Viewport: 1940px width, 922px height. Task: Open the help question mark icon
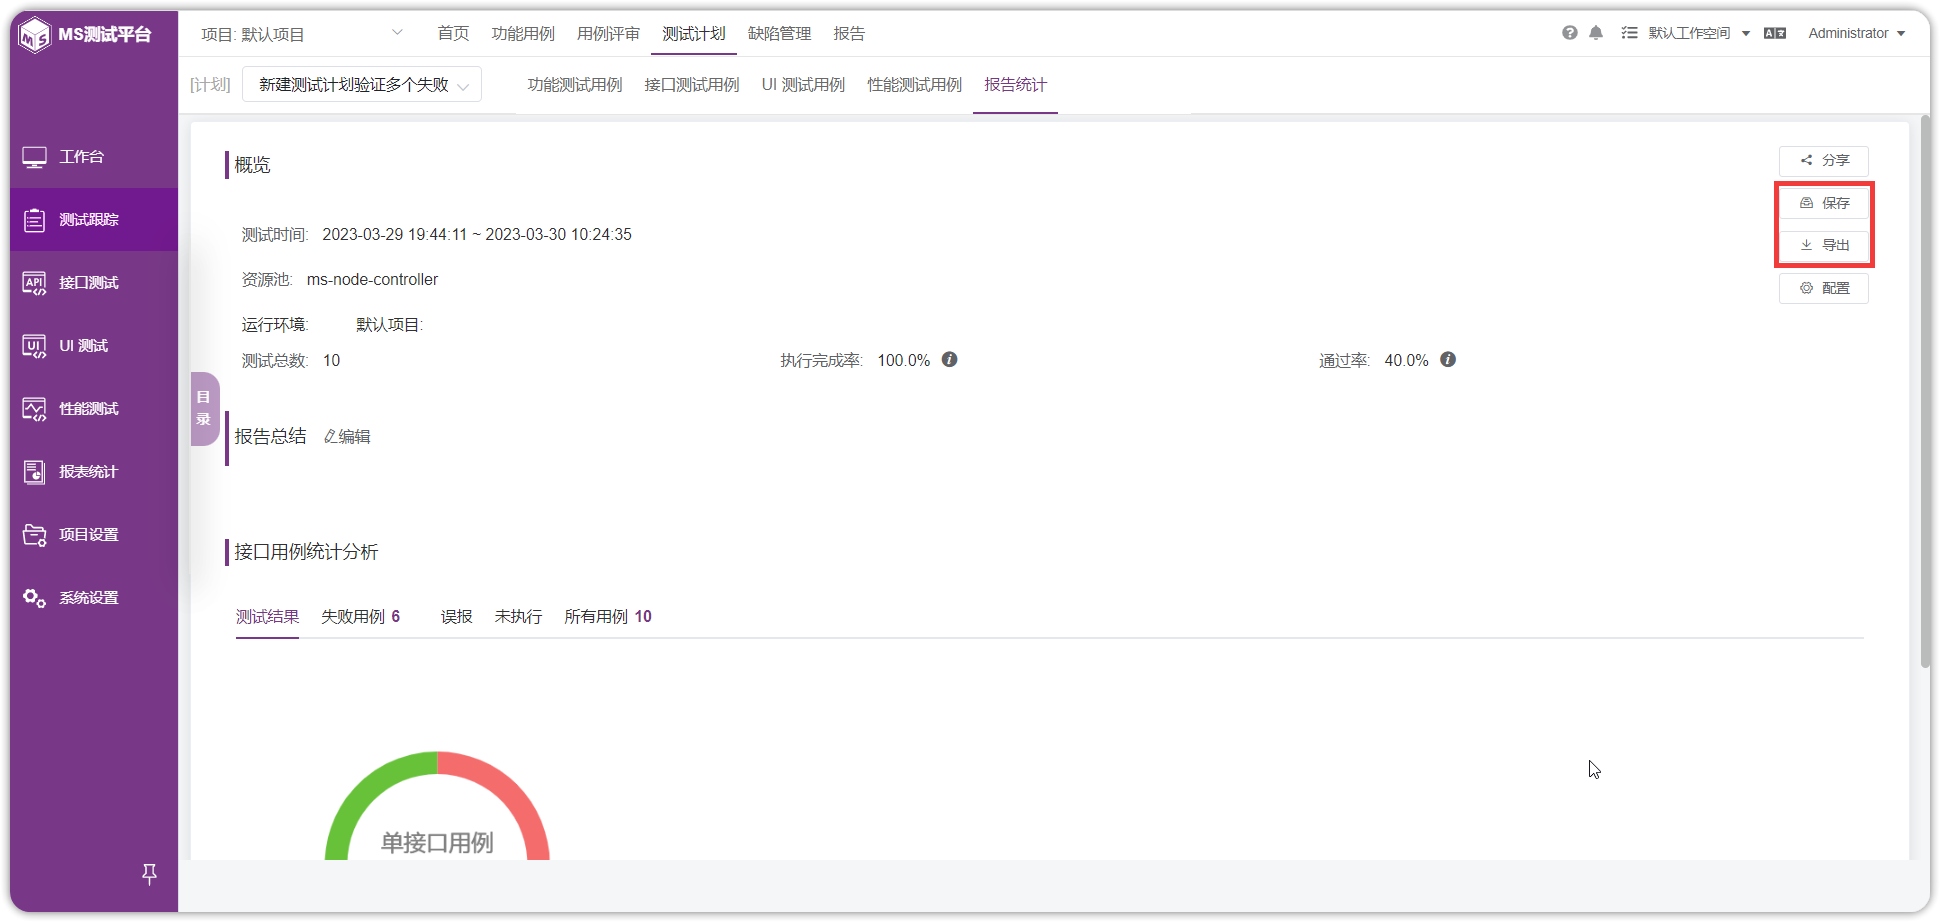pos(1570,33)
